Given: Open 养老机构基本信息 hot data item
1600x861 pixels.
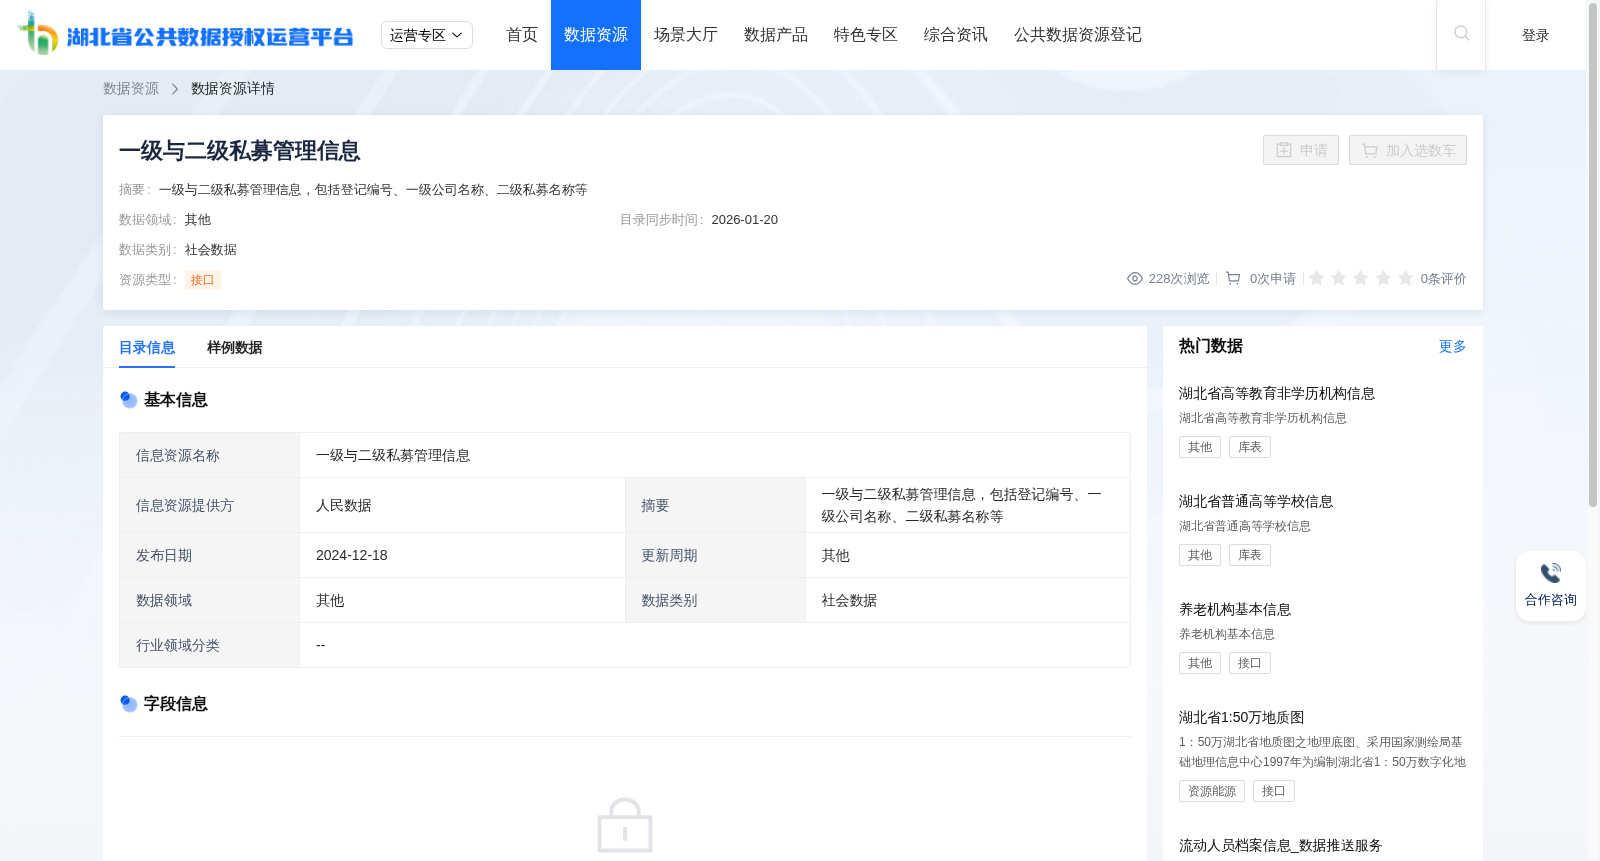Looking at the screenshot, I should pyautogui.click(x=1235, y=610).
